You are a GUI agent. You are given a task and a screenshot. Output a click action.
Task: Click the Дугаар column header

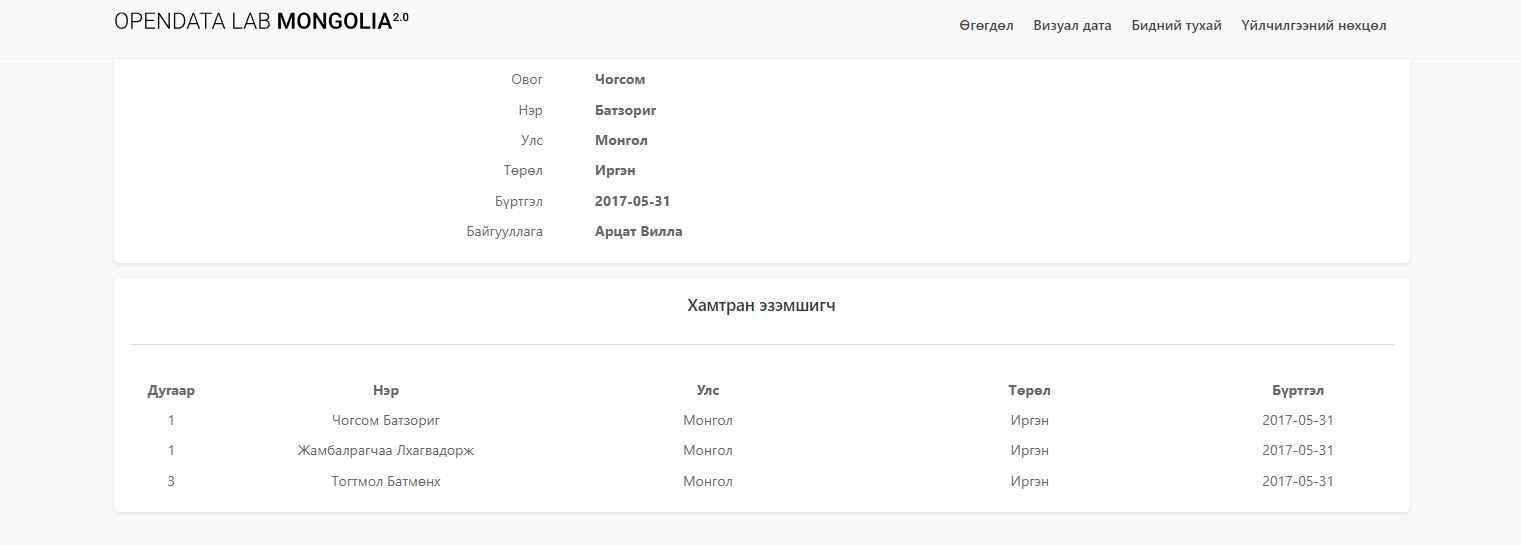171,390
